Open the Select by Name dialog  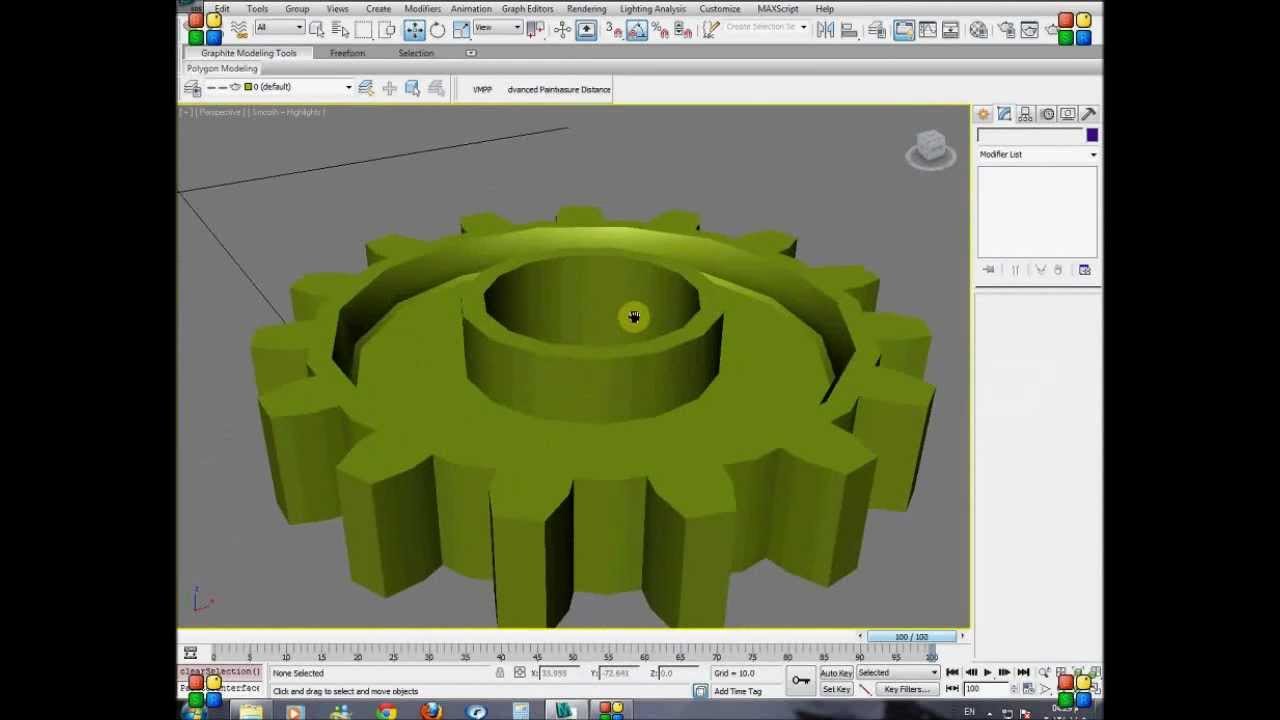tap(340, 30)
